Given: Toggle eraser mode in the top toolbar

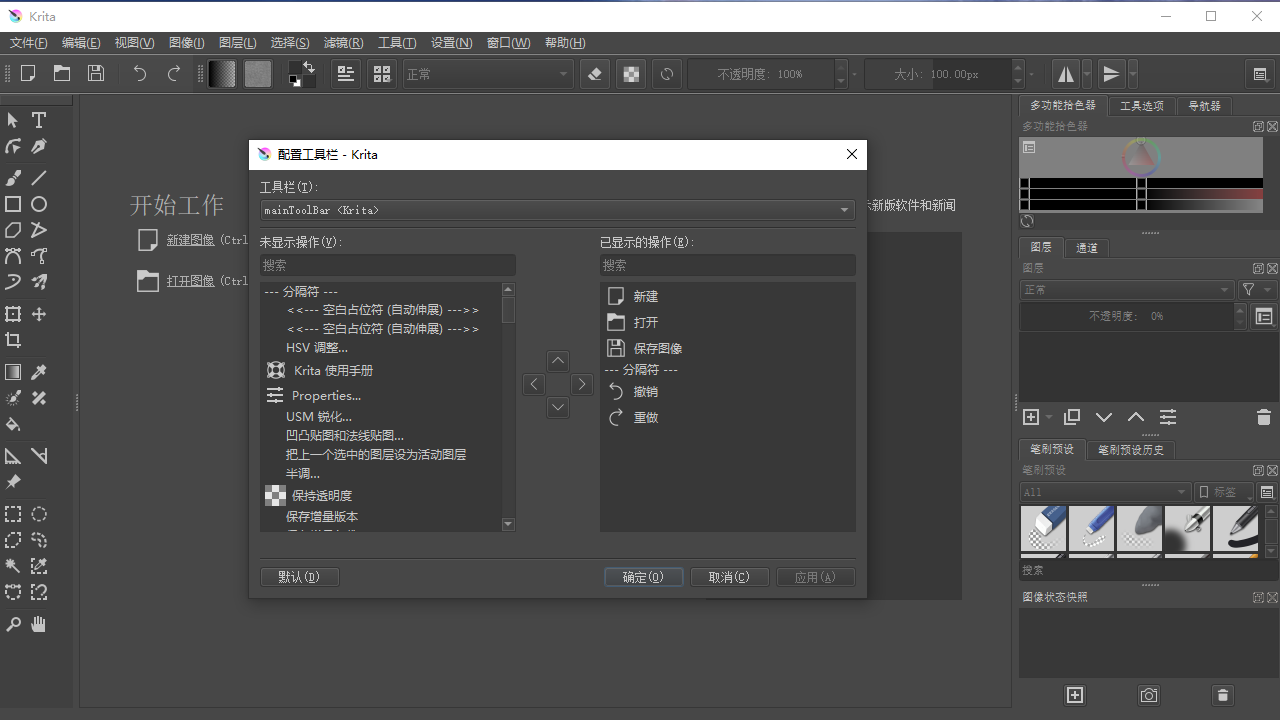Looking at the screenshot, I should (594, 73).
